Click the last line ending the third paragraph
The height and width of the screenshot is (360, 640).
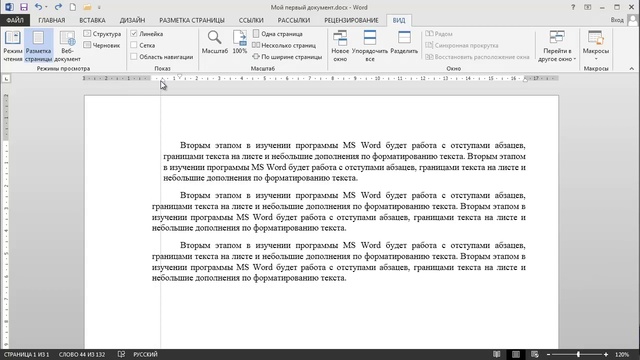(x=249, y=278)
